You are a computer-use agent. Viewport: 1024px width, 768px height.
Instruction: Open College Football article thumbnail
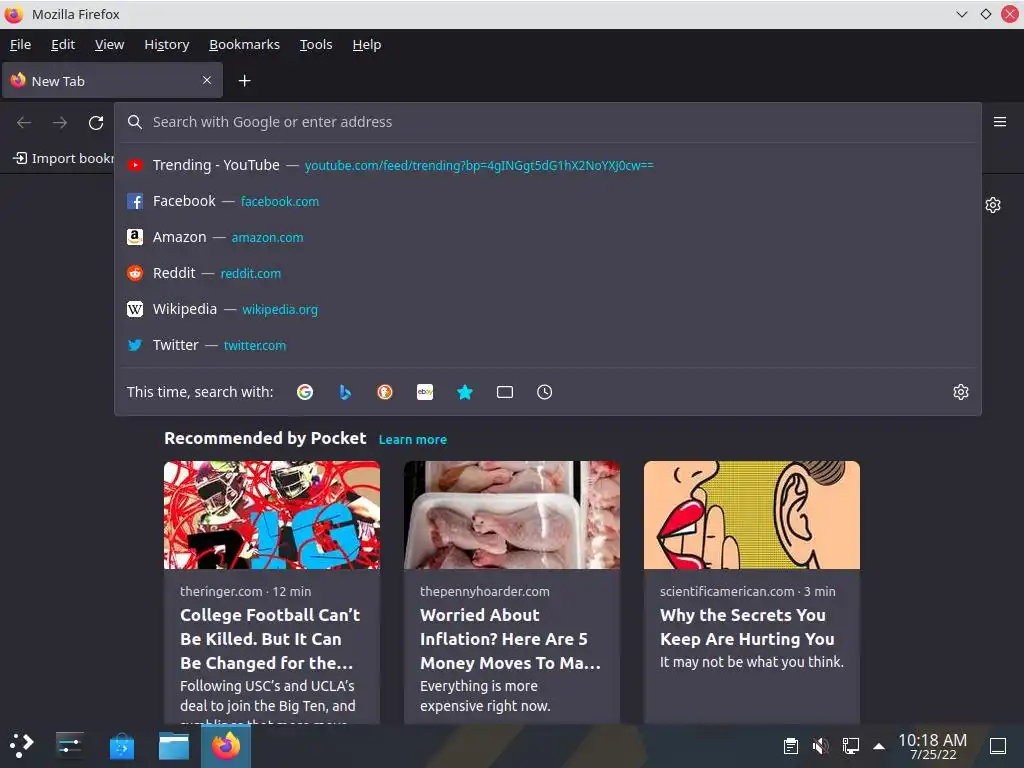[x=272, y=515]
